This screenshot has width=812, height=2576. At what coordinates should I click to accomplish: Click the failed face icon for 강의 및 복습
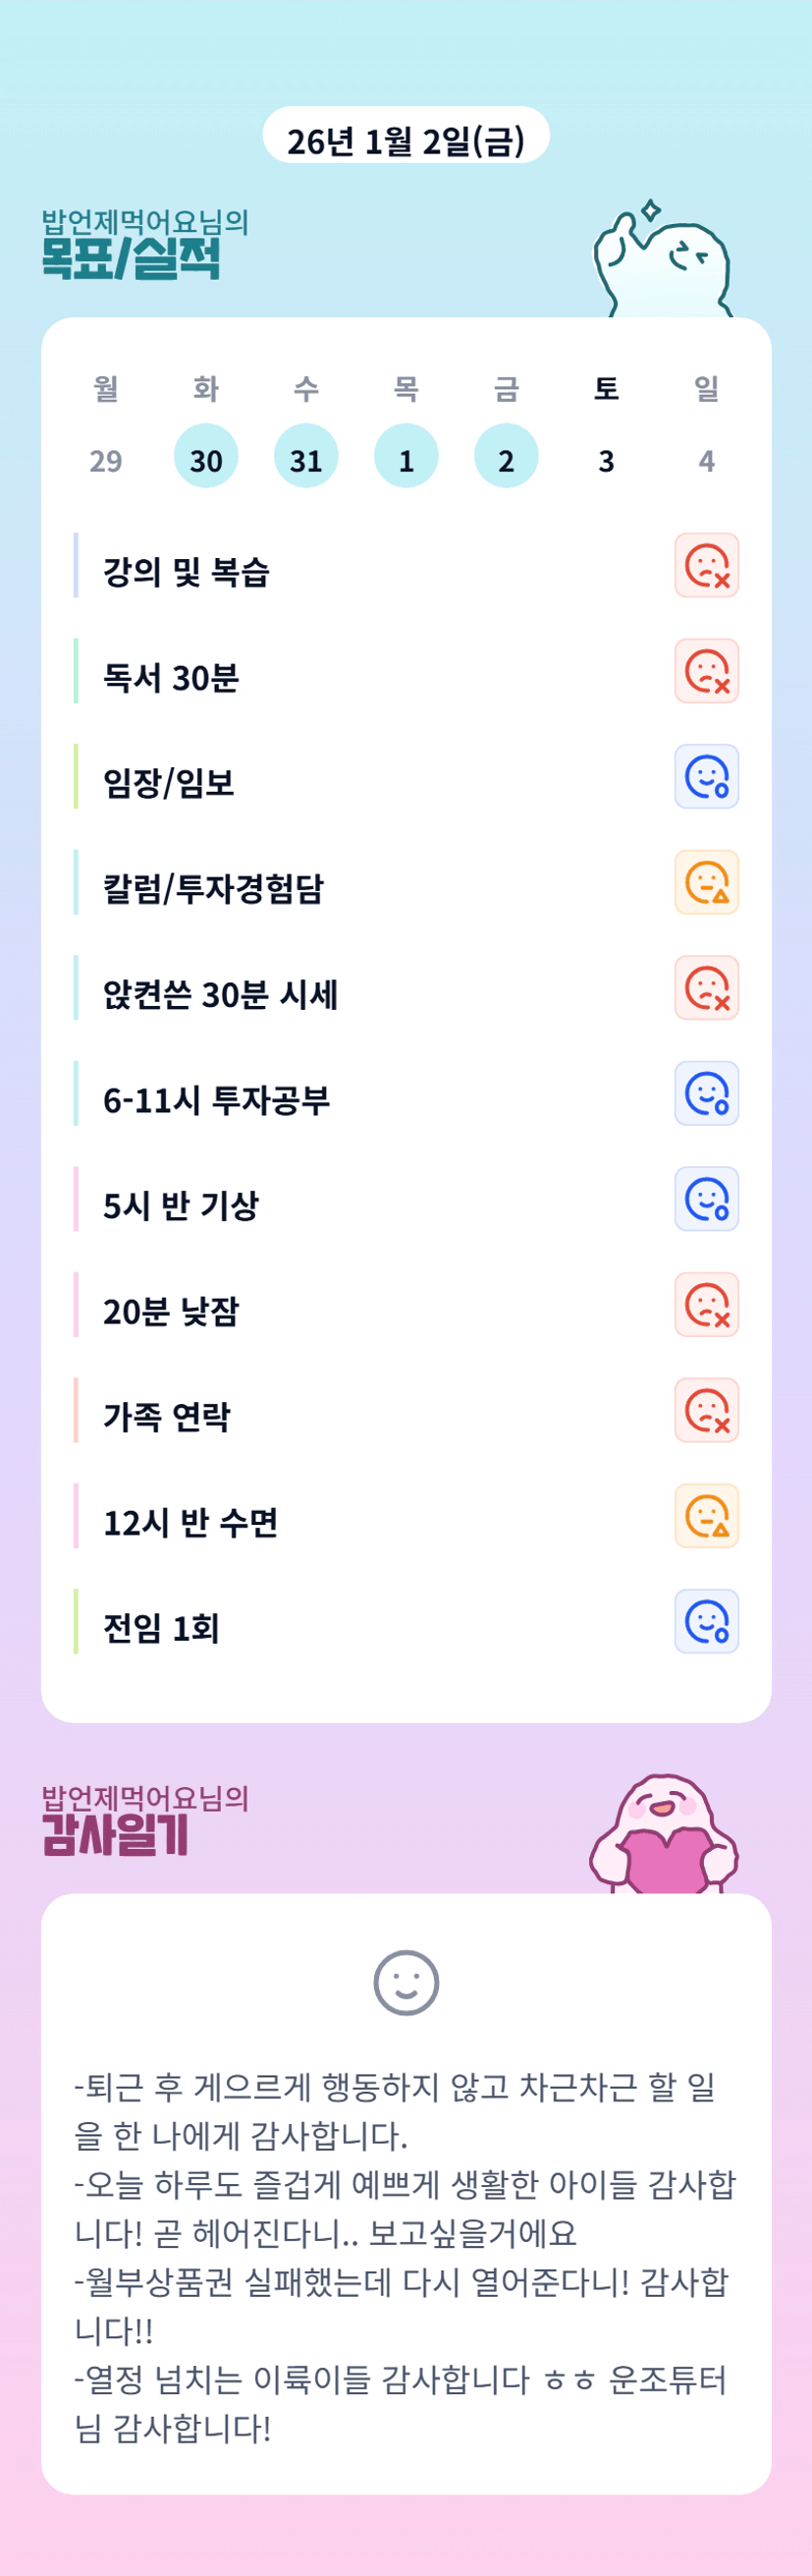[706, 566]
